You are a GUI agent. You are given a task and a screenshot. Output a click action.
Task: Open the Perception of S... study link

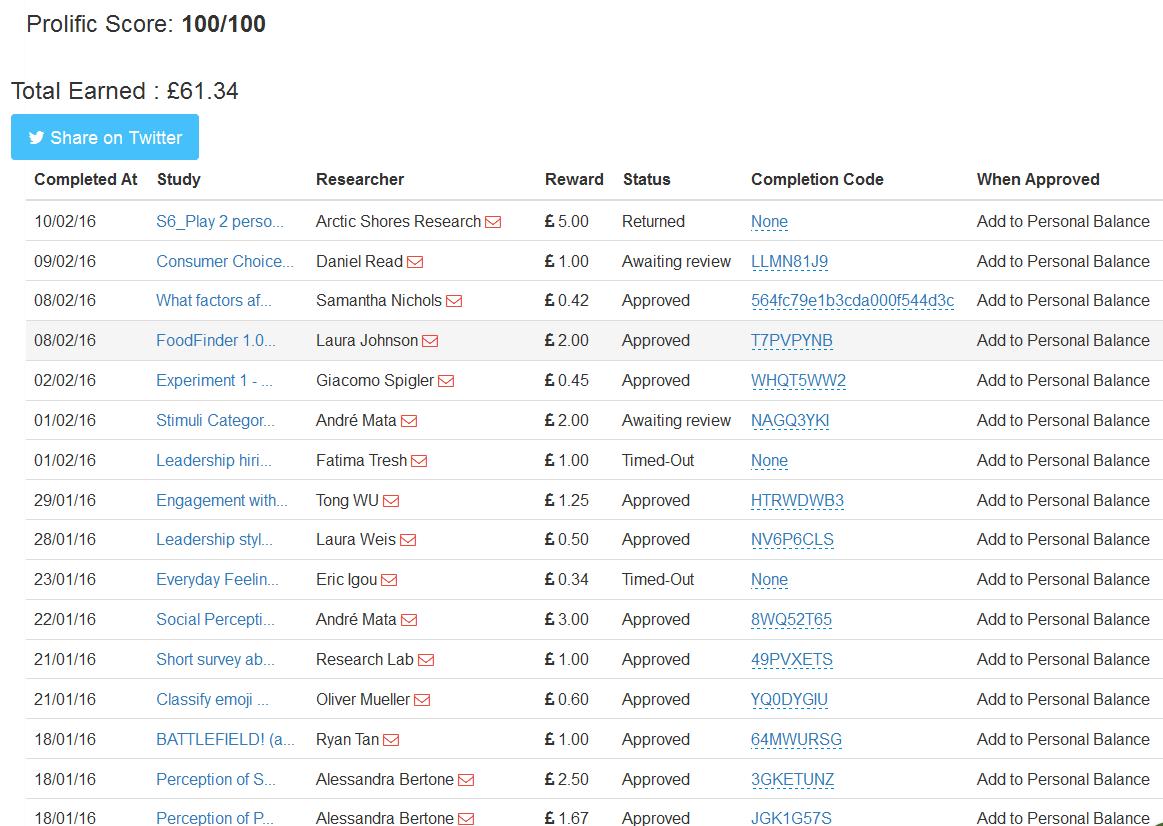pyautogui.click(x=216, y=780)
